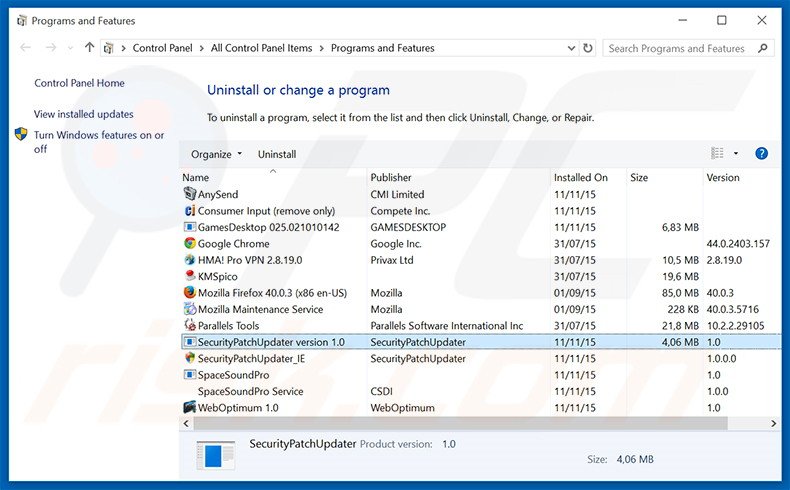Refresh the Programs and Features list
This screenshot has width=790, height=490.
[587, 48]
